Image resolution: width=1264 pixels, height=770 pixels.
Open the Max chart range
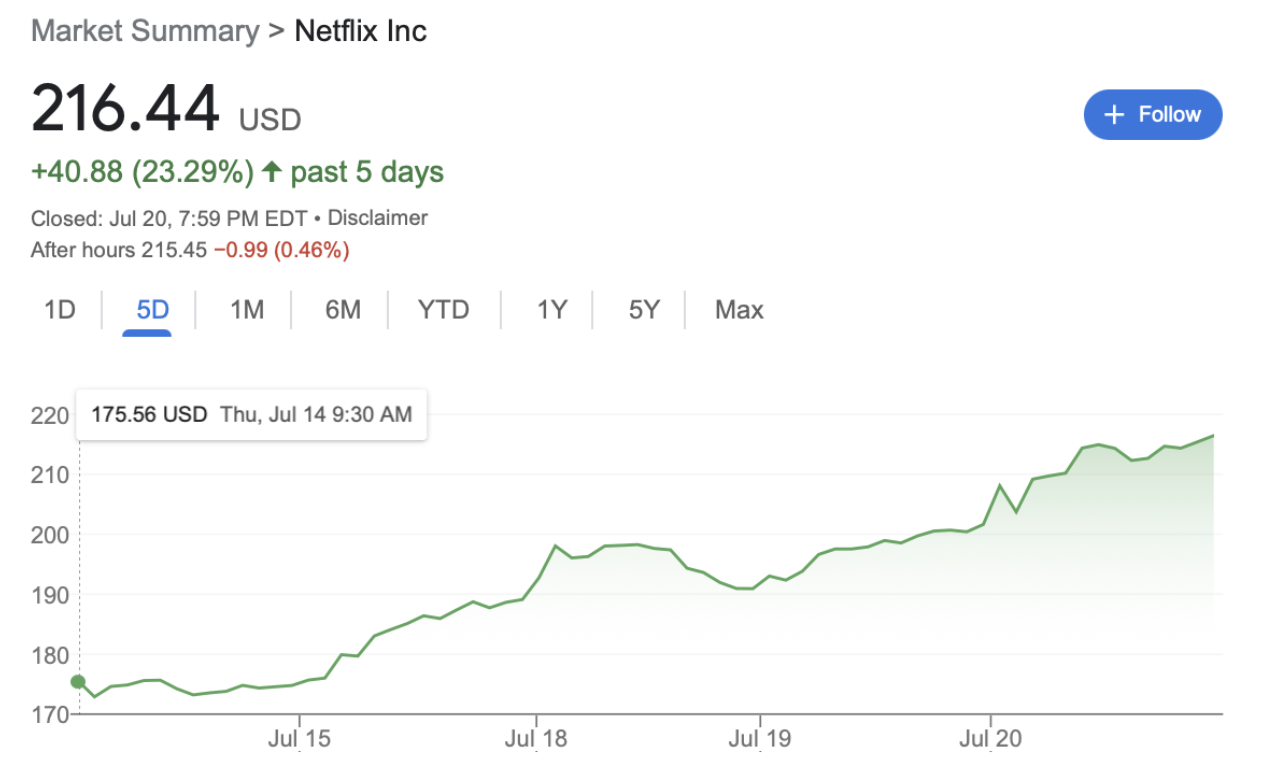[739, 310]
